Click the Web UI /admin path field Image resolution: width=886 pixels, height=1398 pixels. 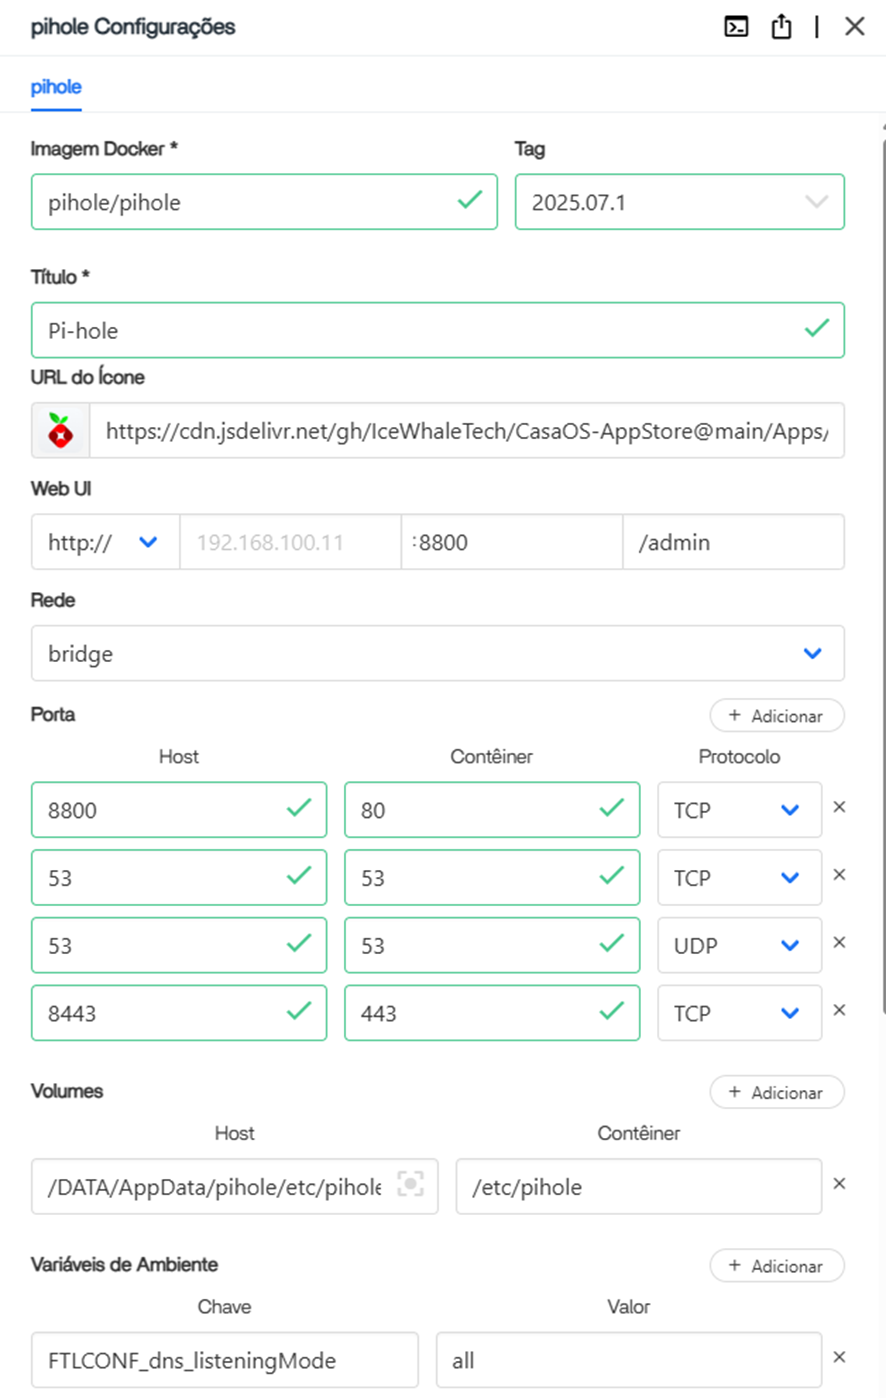[732, 542]
